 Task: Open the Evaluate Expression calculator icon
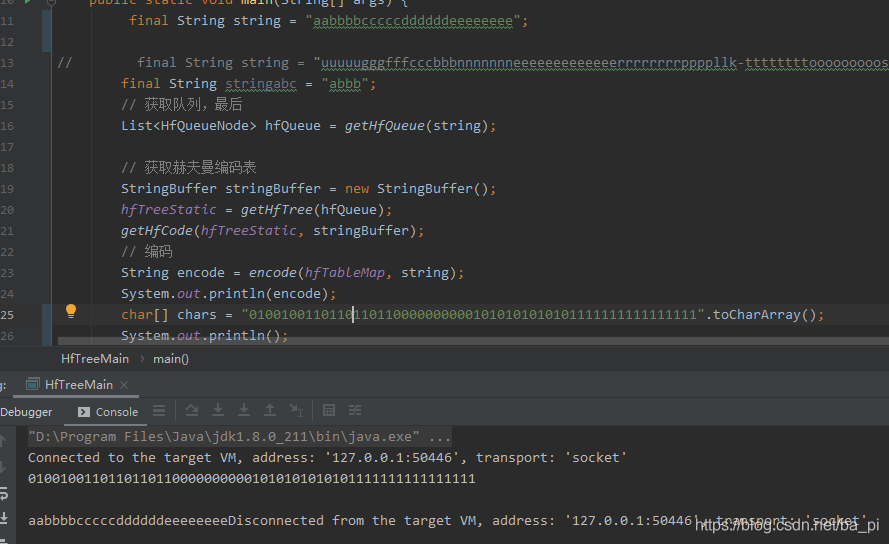329,410
